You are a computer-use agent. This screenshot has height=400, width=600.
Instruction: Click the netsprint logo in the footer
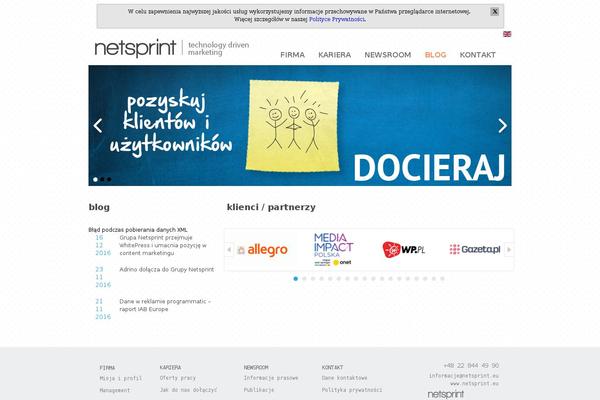tap(446, 394)
